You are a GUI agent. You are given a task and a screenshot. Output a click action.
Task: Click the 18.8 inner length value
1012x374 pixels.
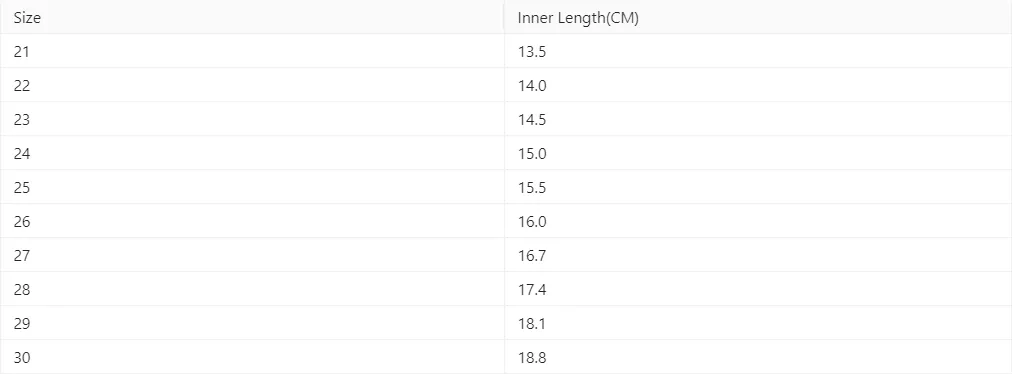tap(532, 357)
